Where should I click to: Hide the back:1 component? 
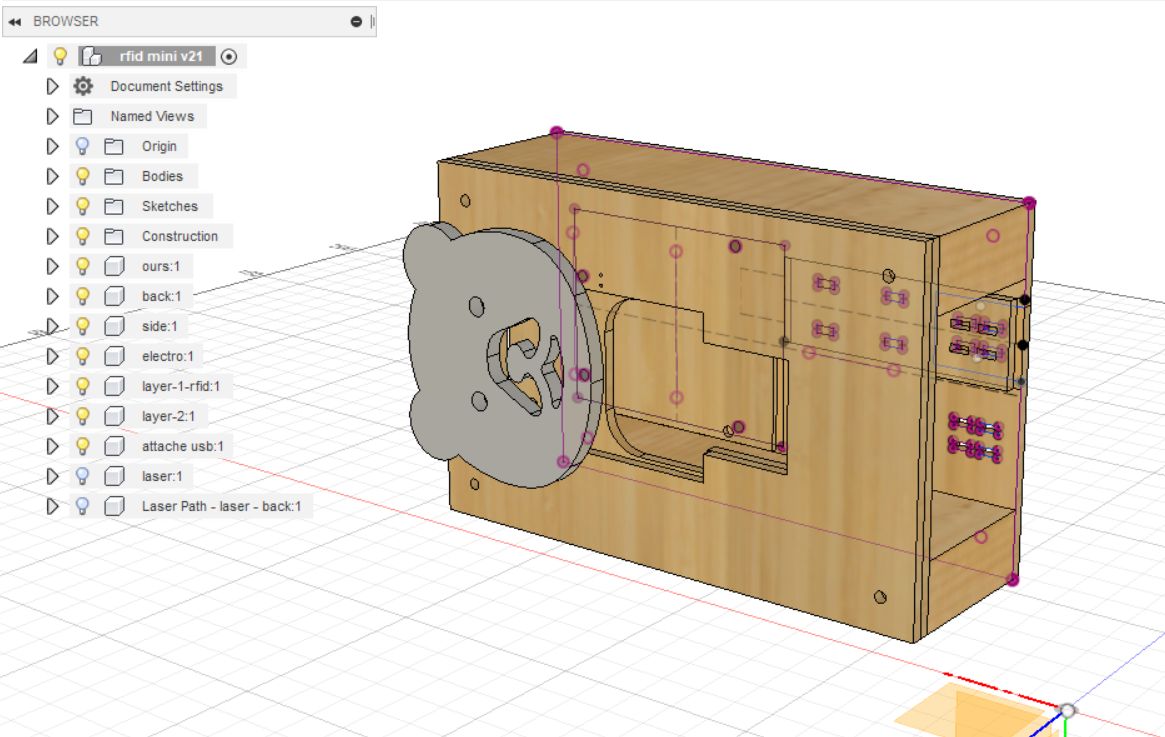82,296
